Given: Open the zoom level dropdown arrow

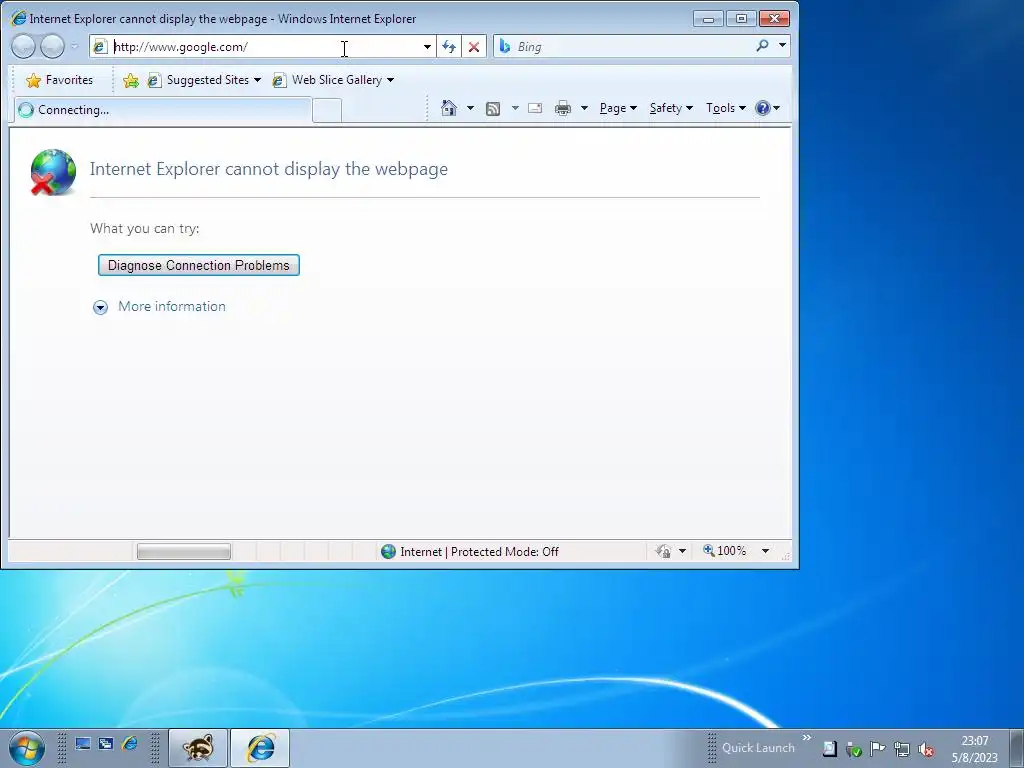Looking at the screenshot, I should (x=765, y=552).
